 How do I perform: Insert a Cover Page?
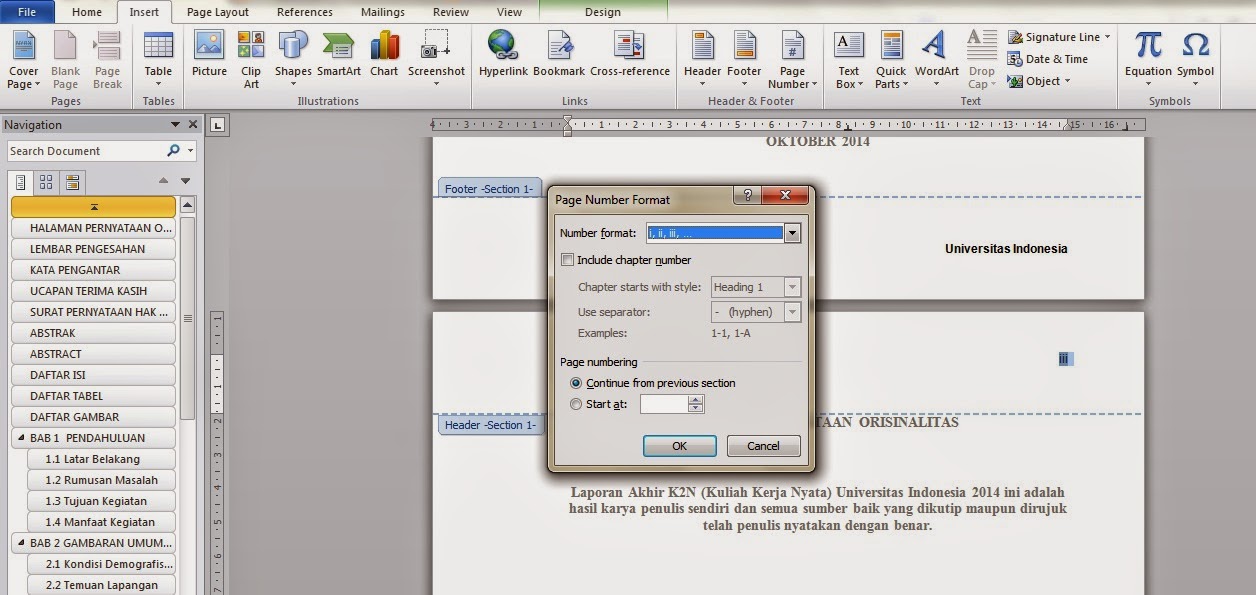tap(24, 60)
